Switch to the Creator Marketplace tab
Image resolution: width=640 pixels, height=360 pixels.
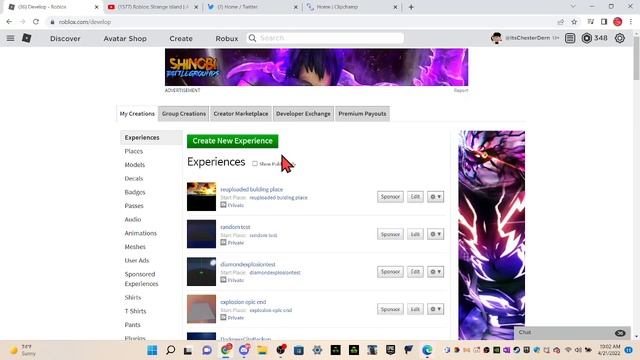tap(241, 114)
